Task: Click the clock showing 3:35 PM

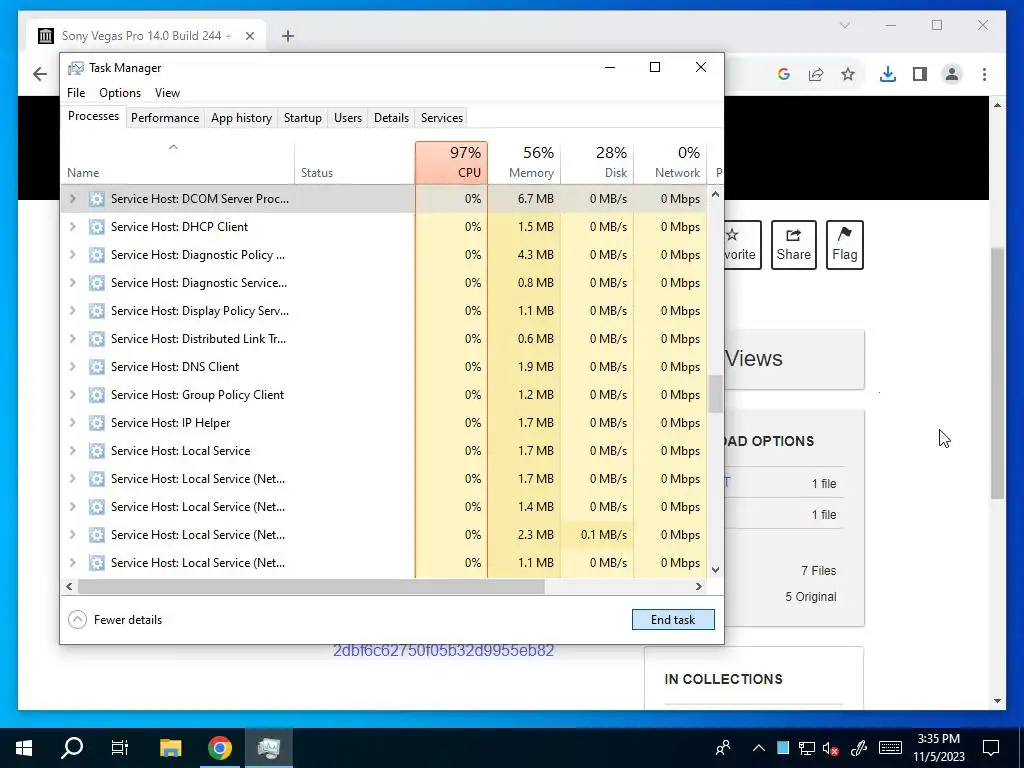Action: [938, 739]
